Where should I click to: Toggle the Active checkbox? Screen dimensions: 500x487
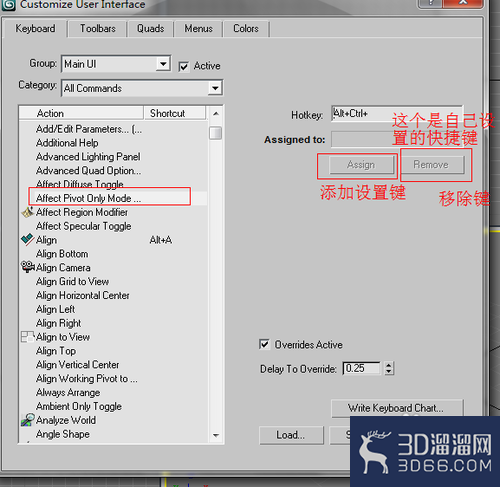(x=184, y=66)
